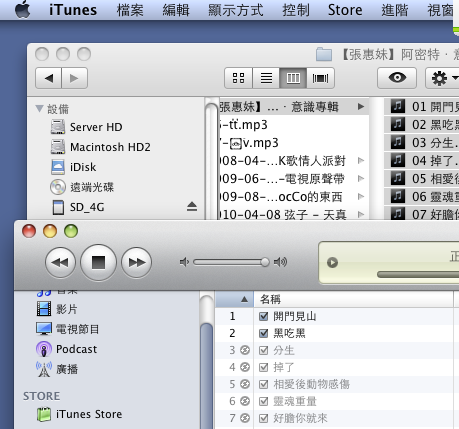Uncheck the 黑吃黑 track checkbox
The width and height of the screenshot is (459, 429).
pyautogui.click(x=264, y=333)
